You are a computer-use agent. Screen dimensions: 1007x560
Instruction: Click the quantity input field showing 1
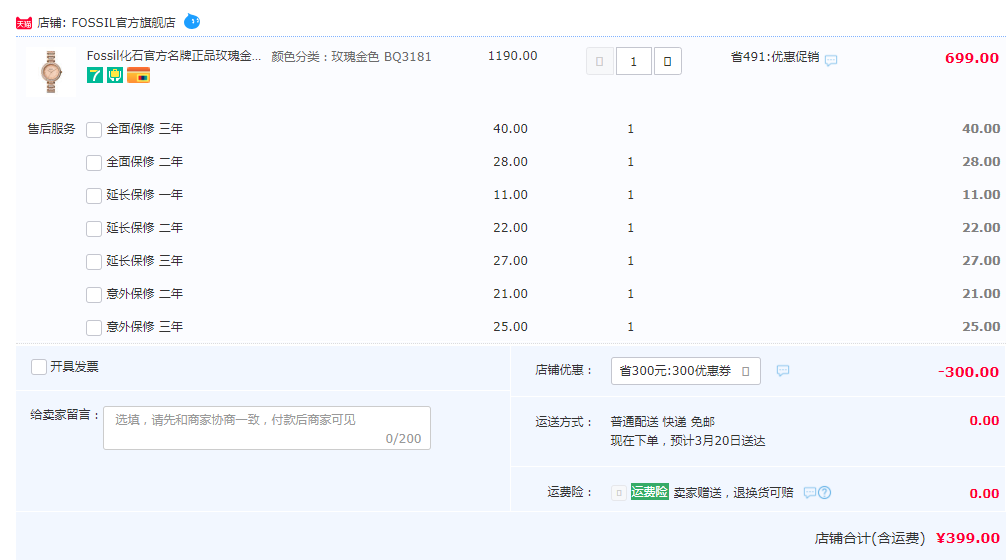(x=634, y=62)
